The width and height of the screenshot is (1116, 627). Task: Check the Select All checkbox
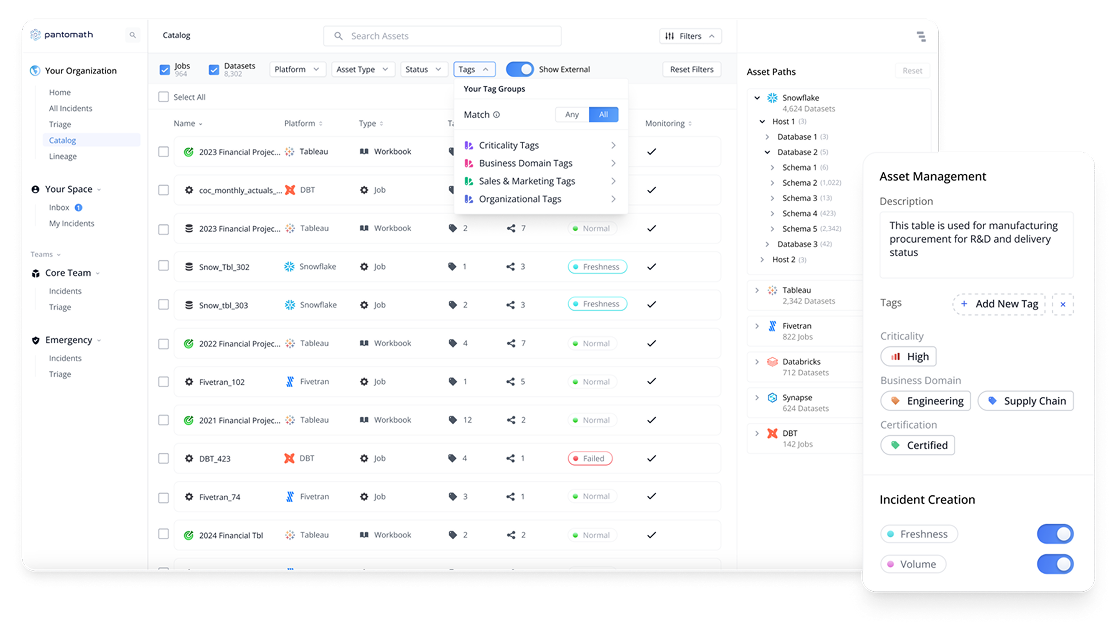click(x=164, y=97)
